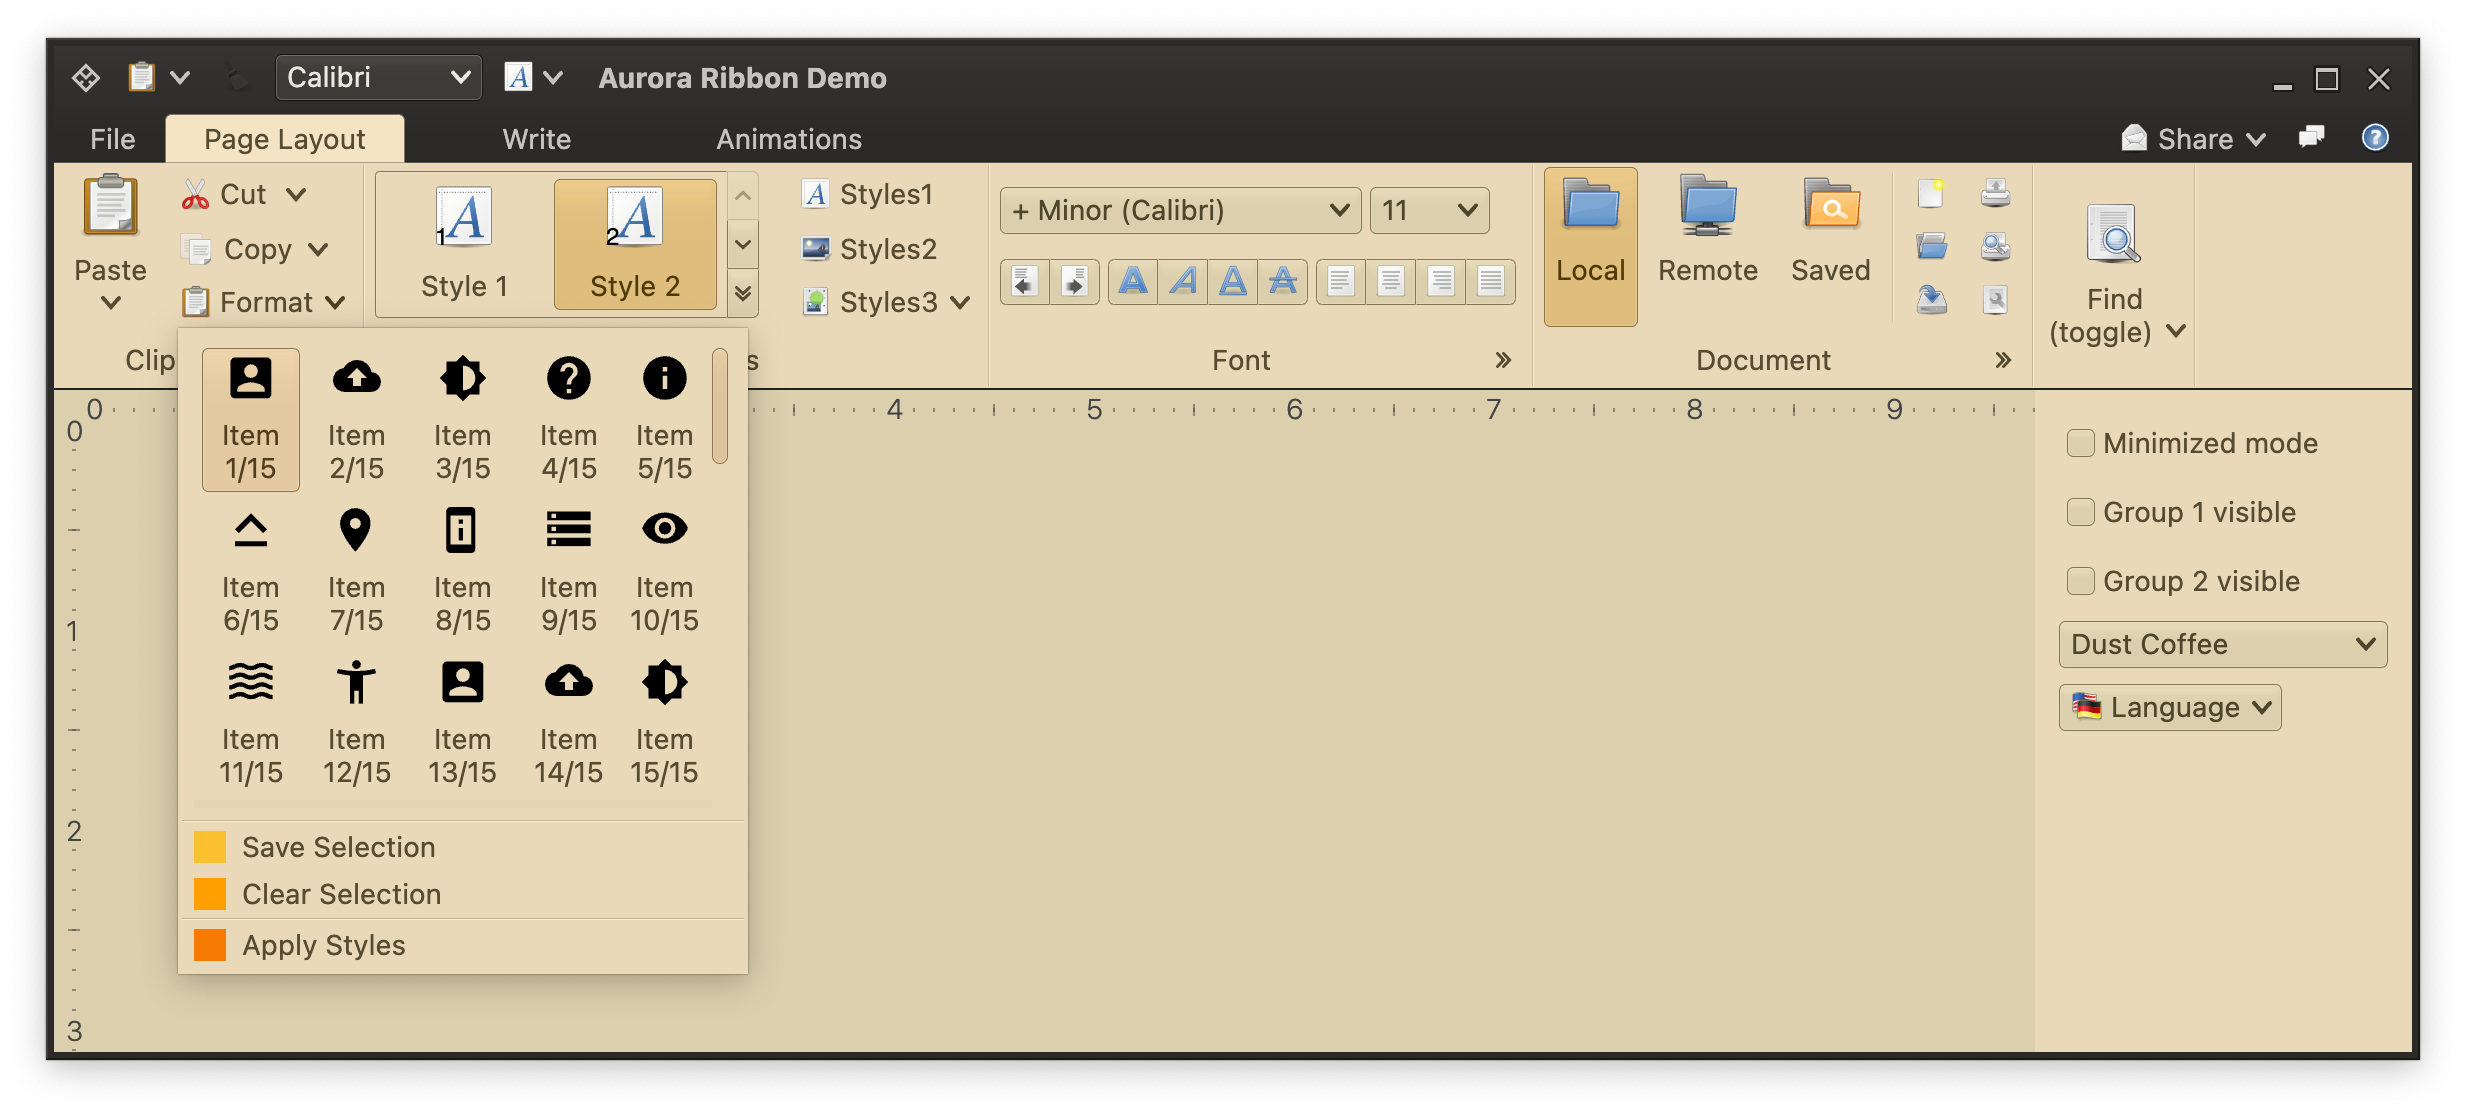Open the Dust Coffee skin dropdown
The image size is (2466, 1114).
coord(2222,644)
